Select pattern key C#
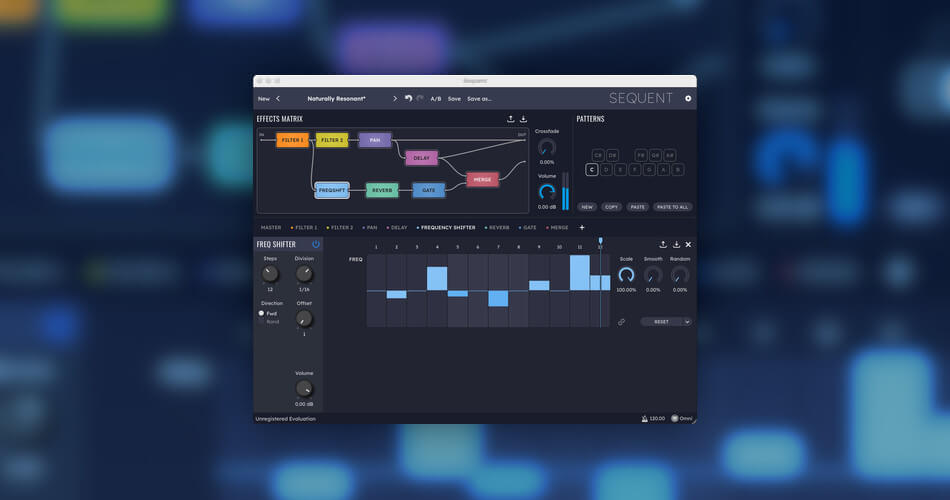 [x=598, y=155]
